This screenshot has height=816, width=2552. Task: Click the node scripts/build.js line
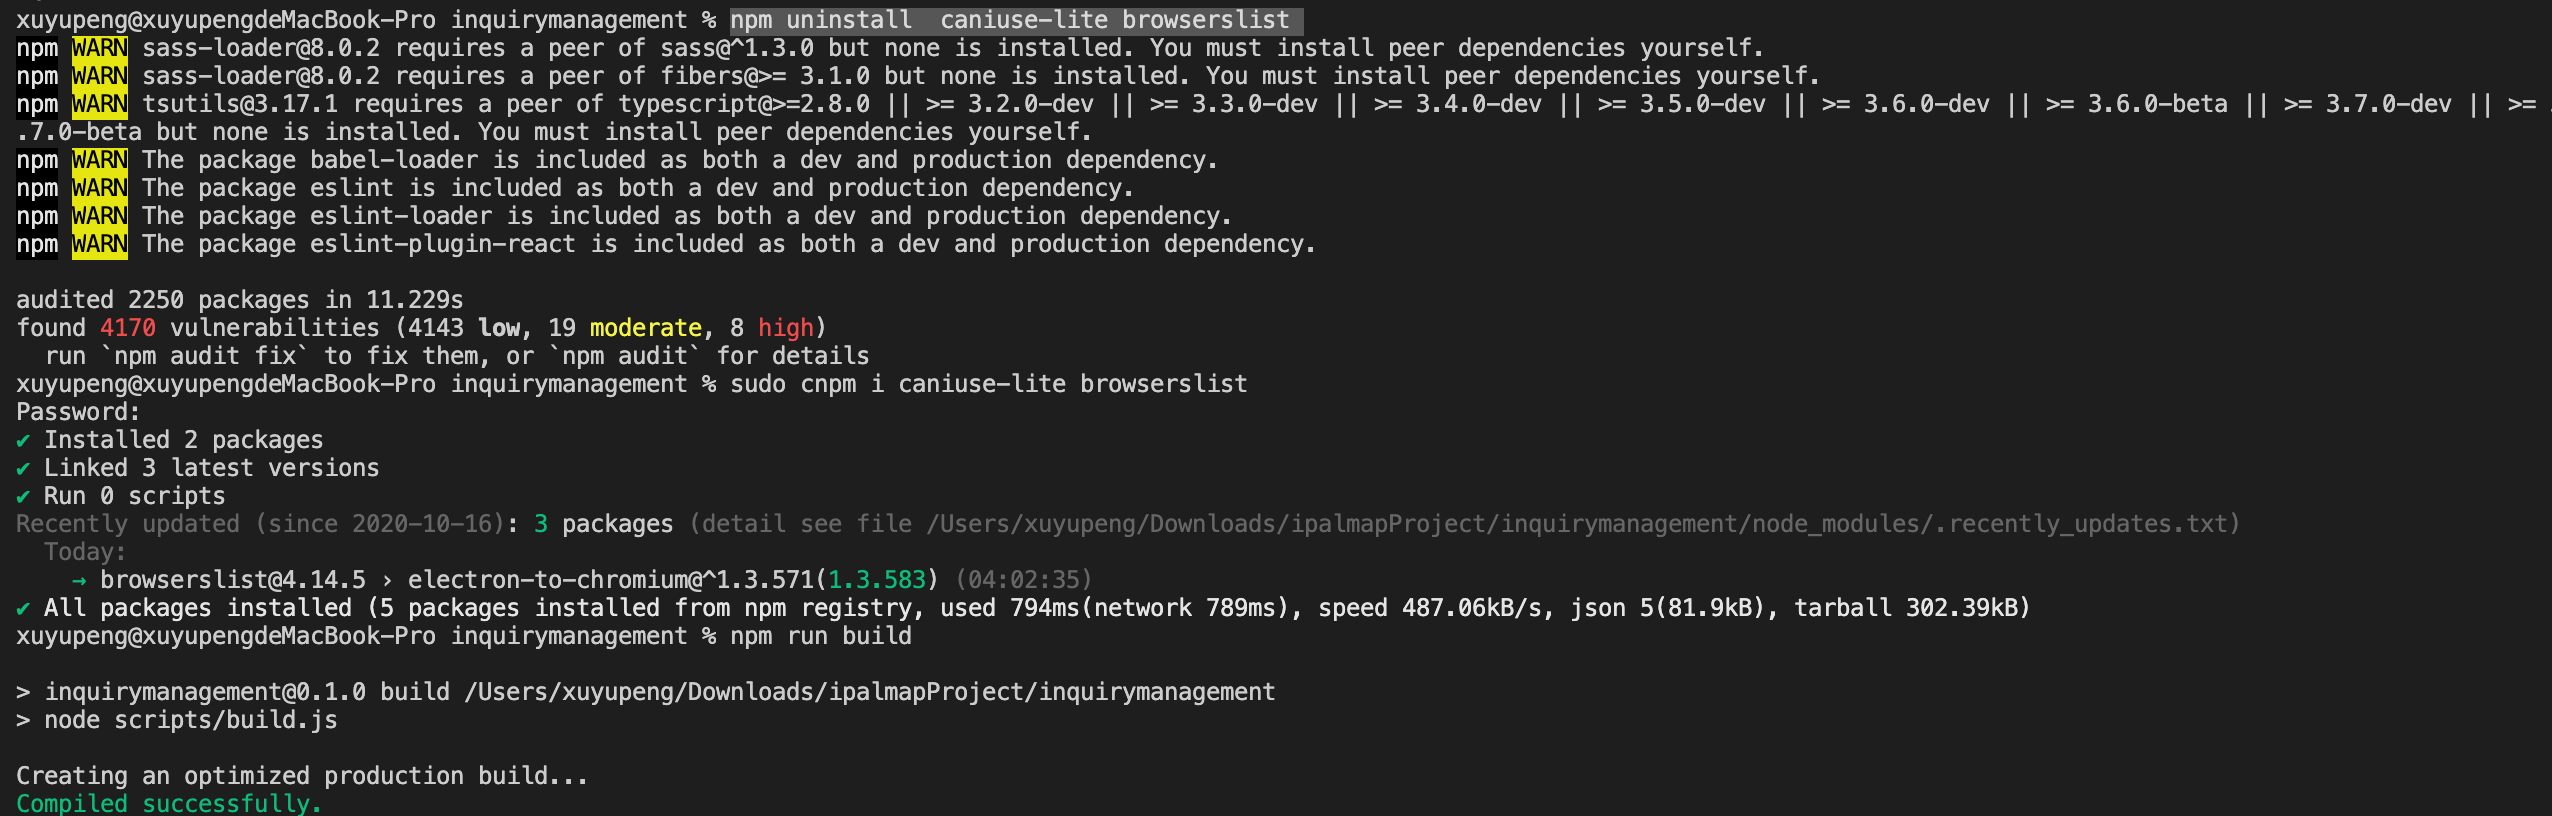(x=177, y=720)
